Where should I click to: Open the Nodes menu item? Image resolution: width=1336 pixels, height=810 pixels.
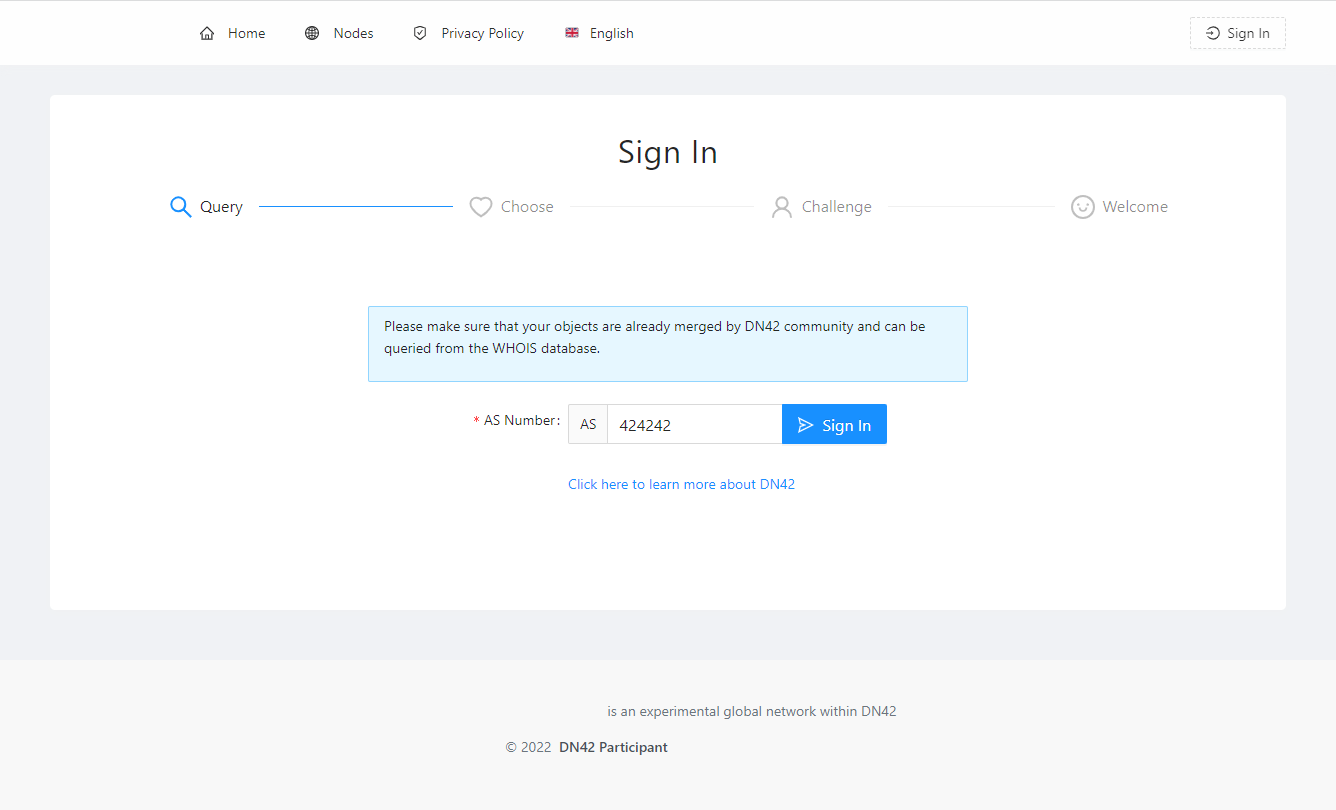pyautogui.click(x=339, y=33)
